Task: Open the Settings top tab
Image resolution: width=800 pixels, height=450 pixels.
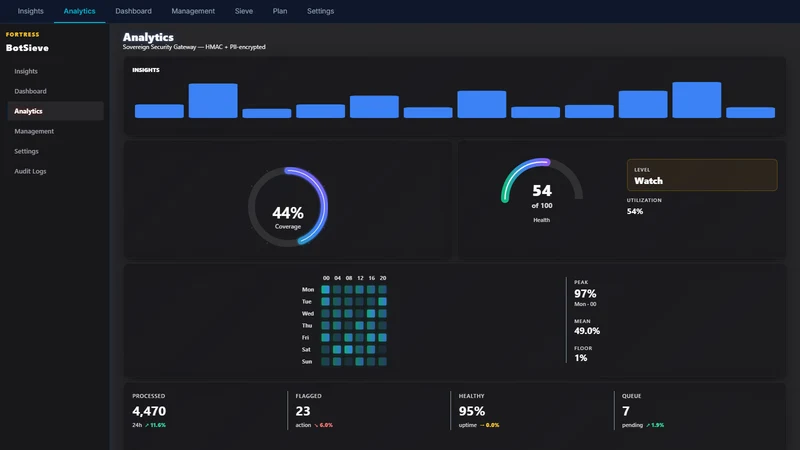Action: coord(320,11)
